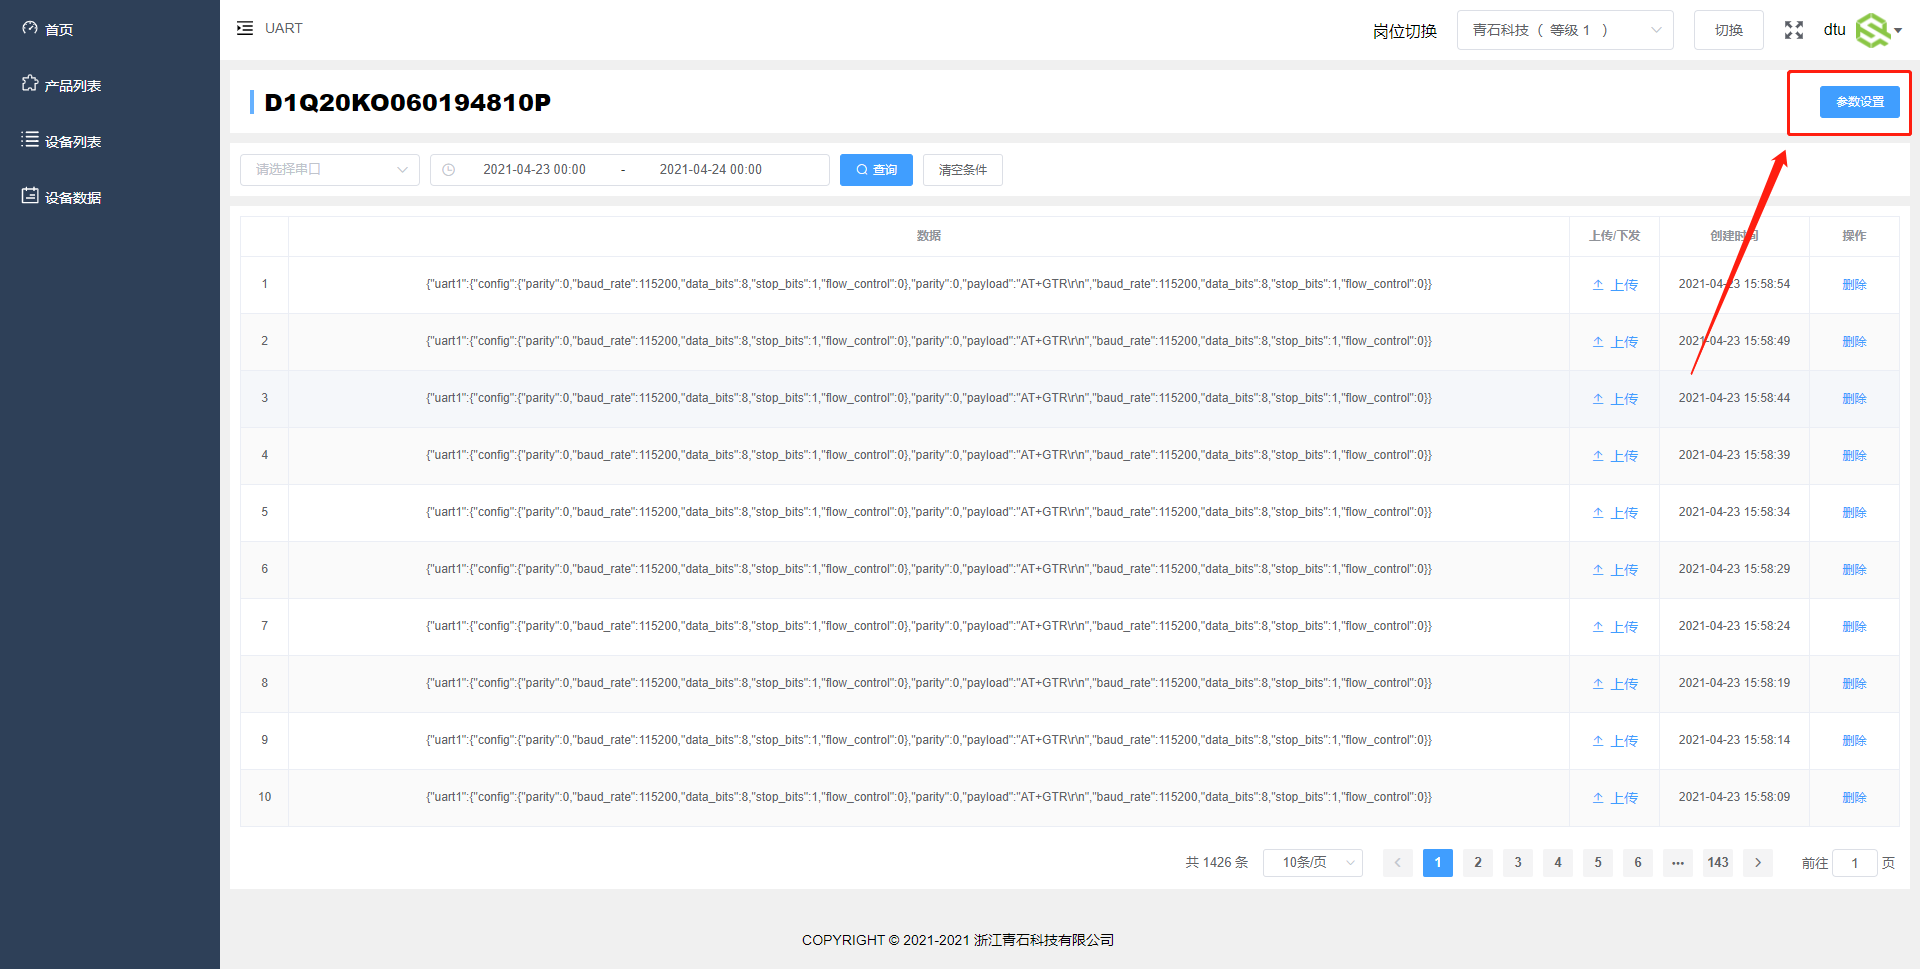Click the 首页 dashboard icon in sidebar

point(30,29)
